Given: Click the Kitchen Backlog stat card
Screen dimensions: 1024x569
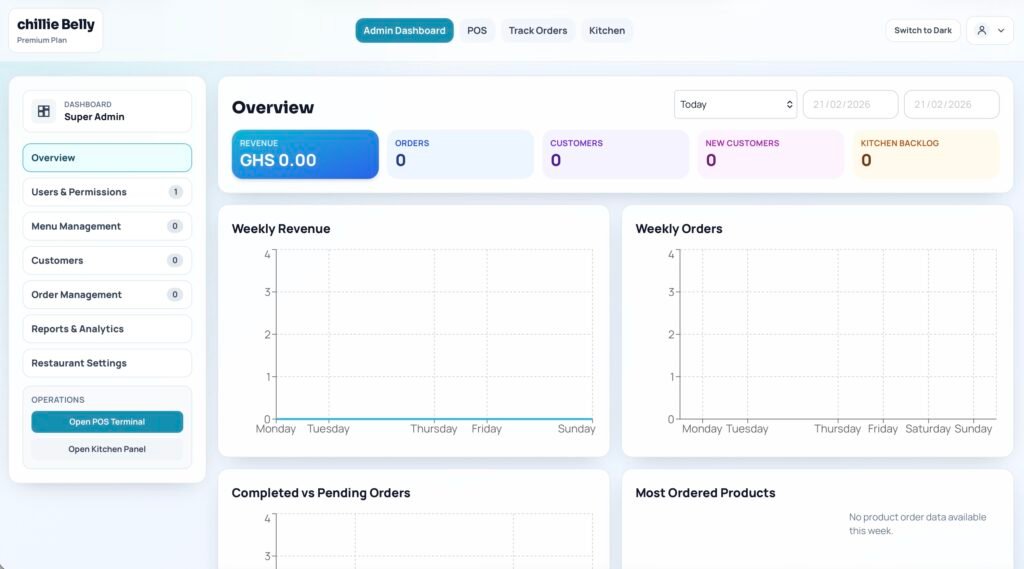Looking at the screenshot, I should pos(925,154).
